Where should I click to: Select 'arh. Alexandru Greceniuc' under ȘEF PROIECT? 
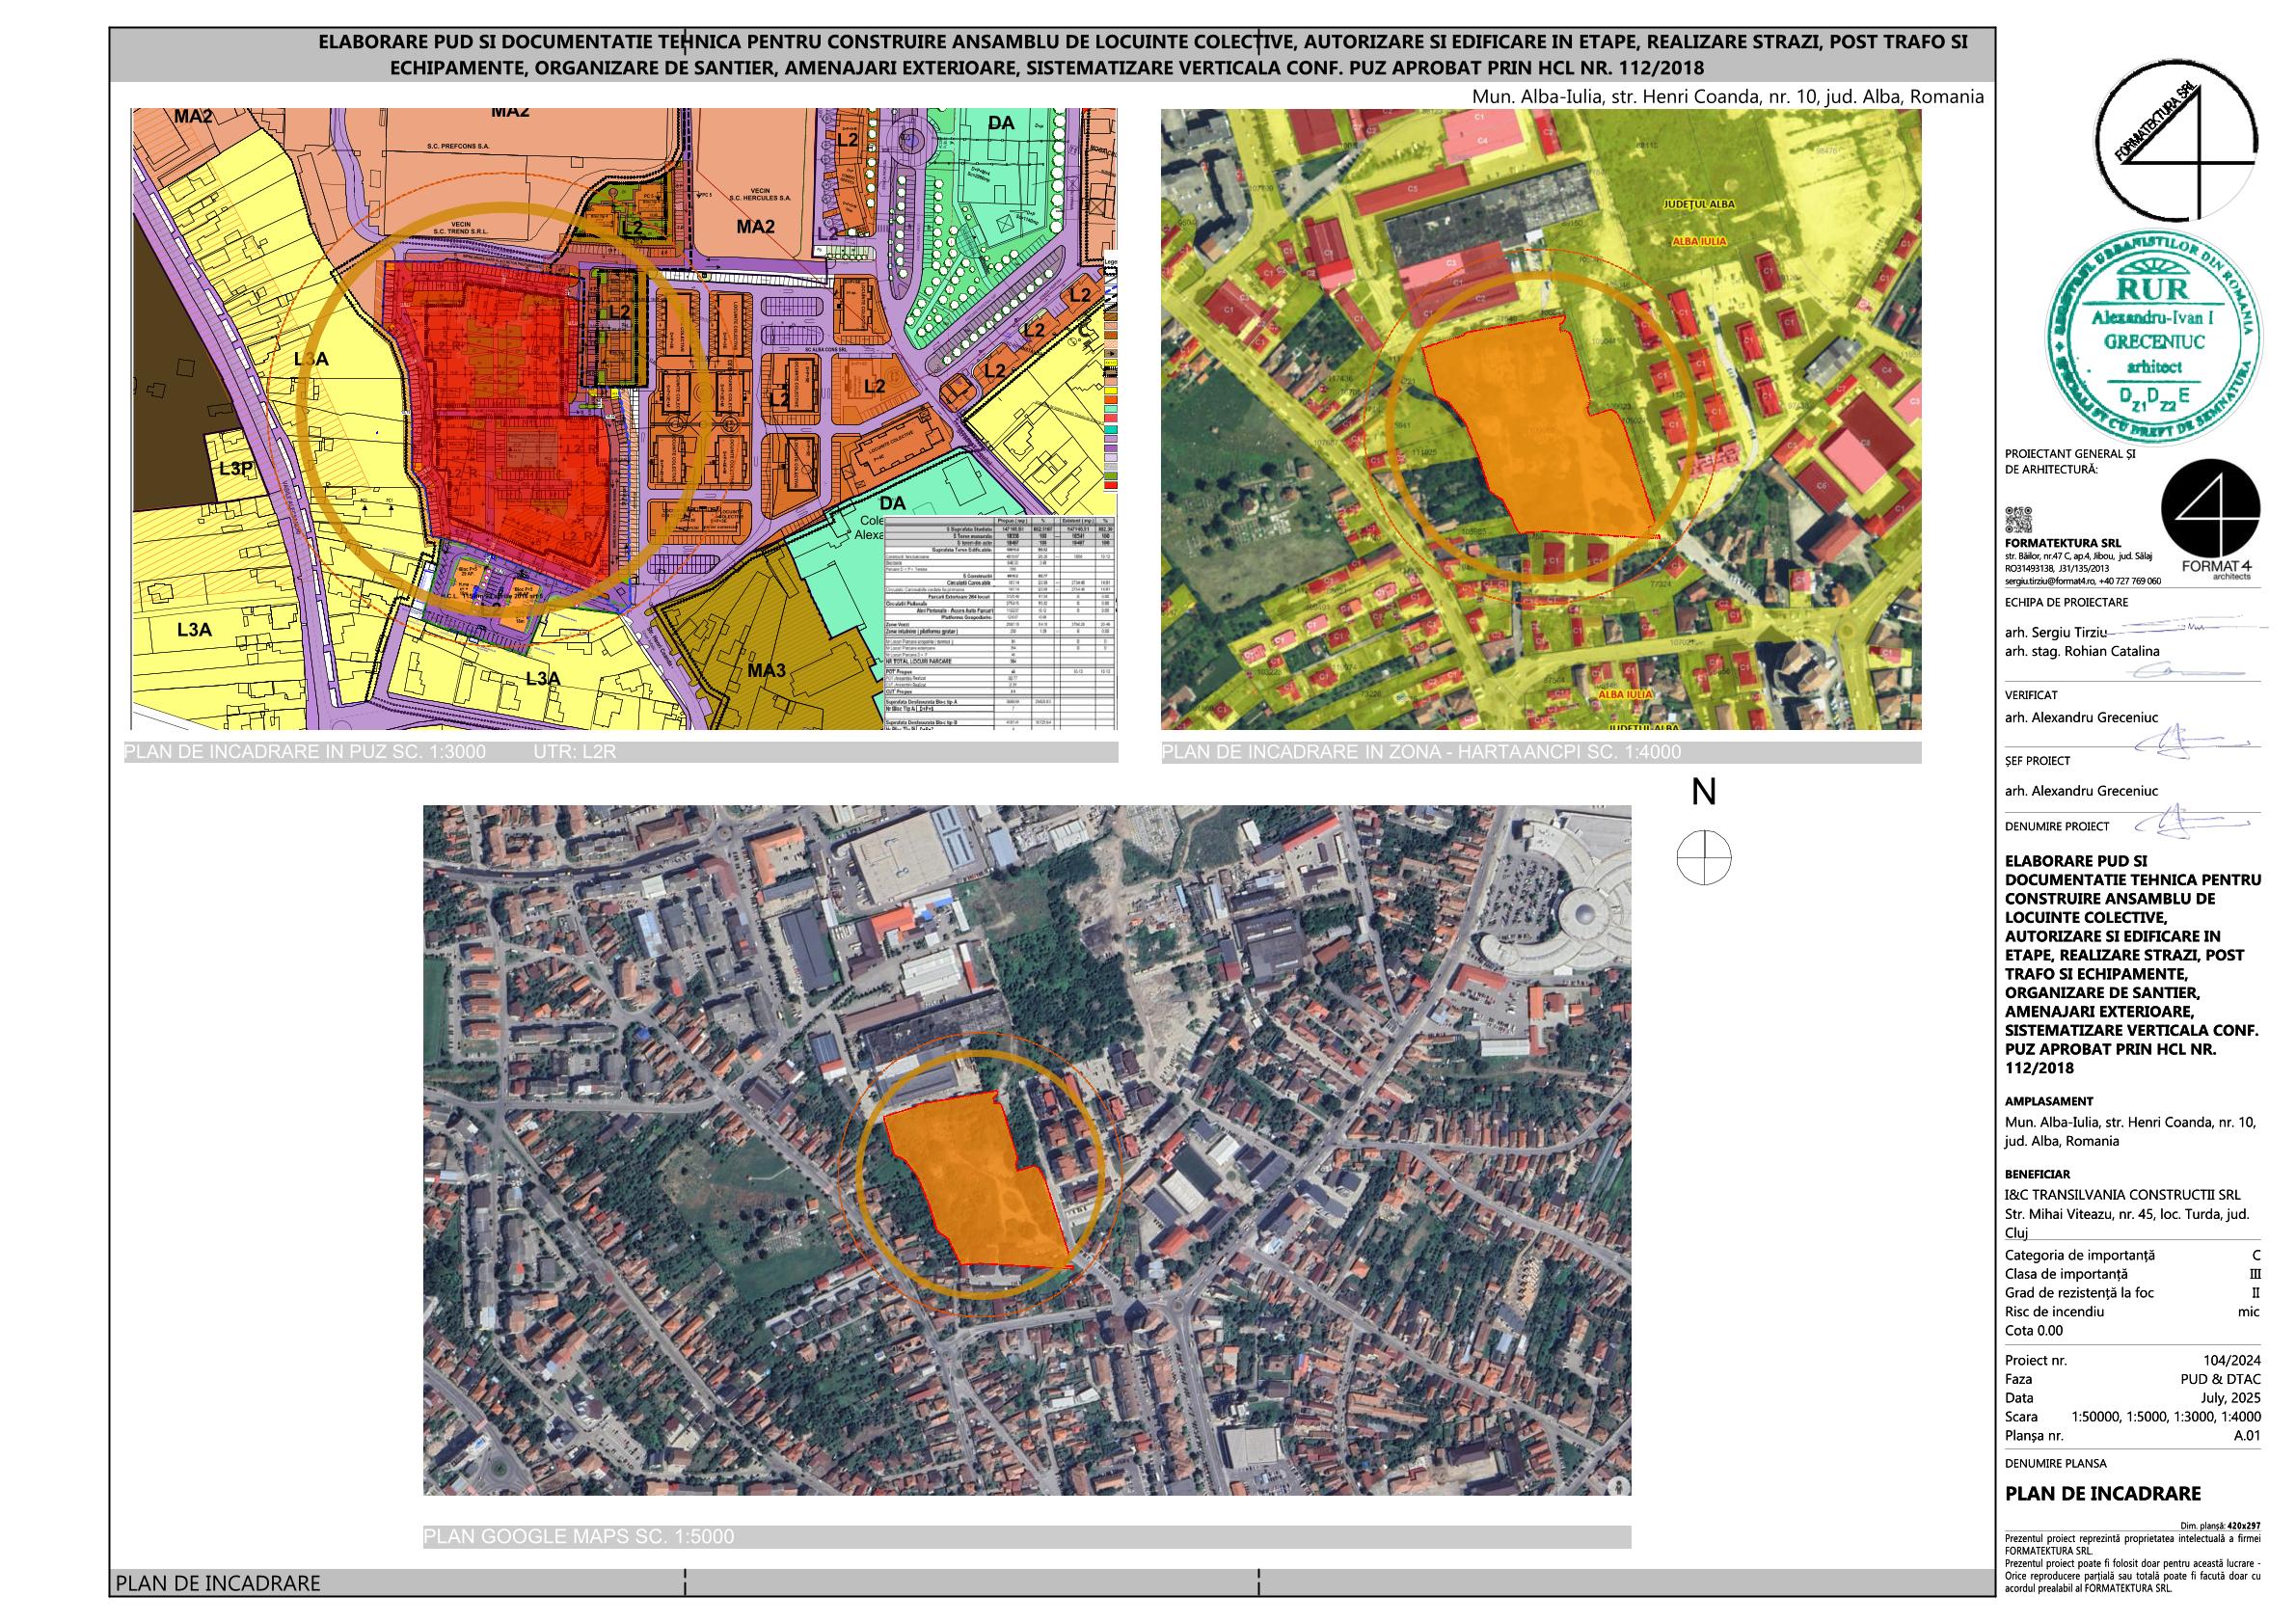pos(2080,791)
